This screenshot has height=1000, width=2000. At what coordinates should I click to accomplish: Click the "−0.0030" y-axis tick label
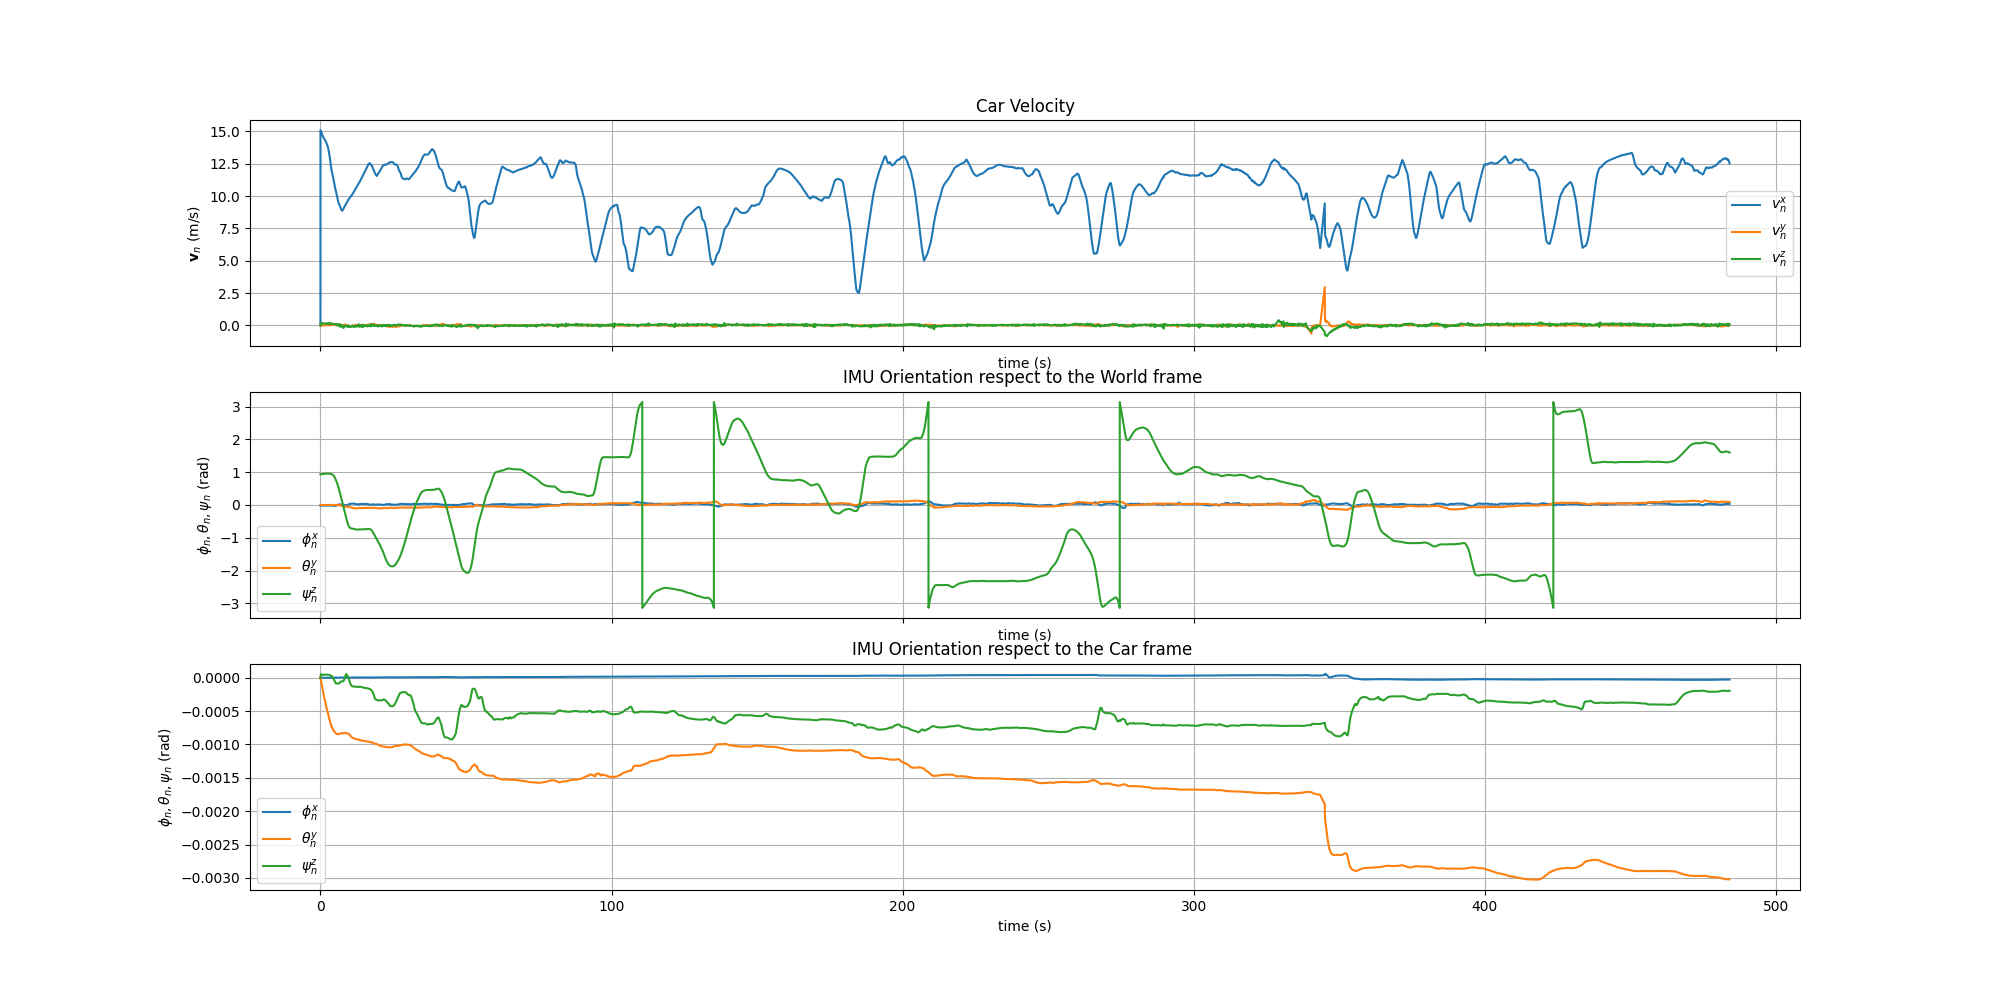click(210, 878)
